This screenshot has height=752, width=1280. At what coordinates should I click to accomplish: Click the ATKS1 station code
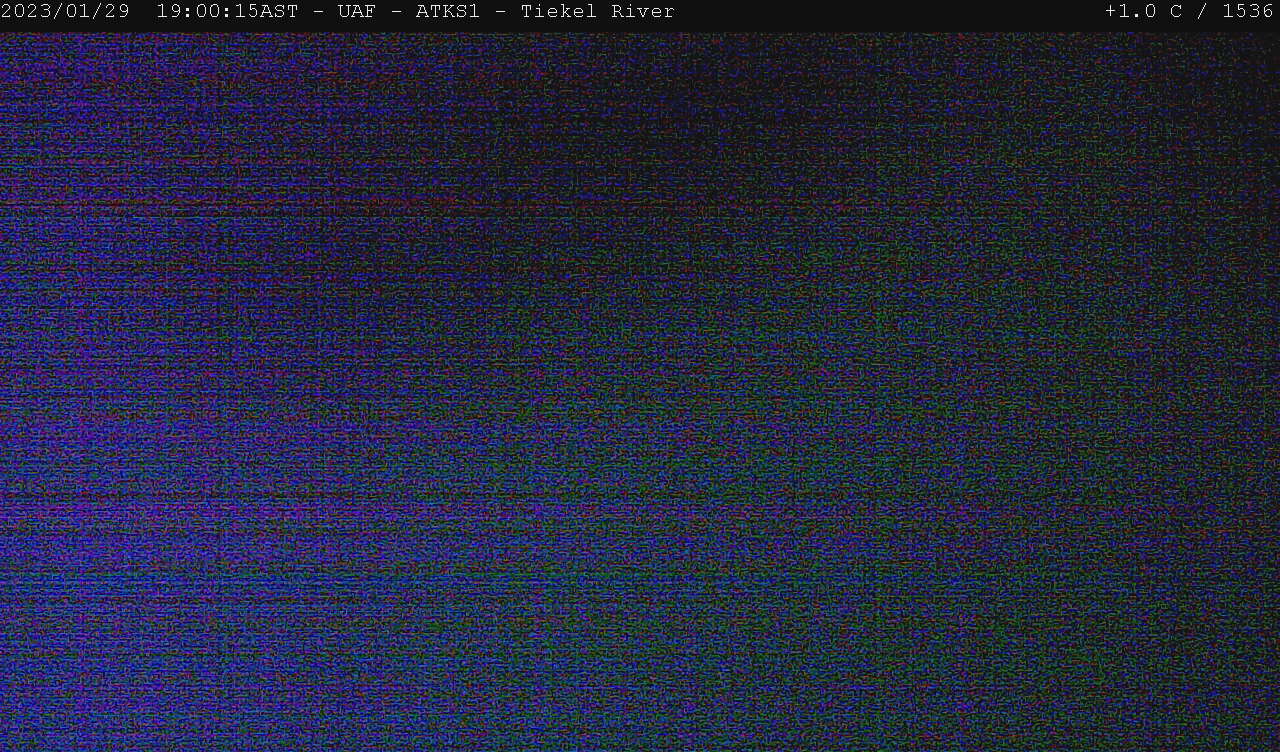448,12
